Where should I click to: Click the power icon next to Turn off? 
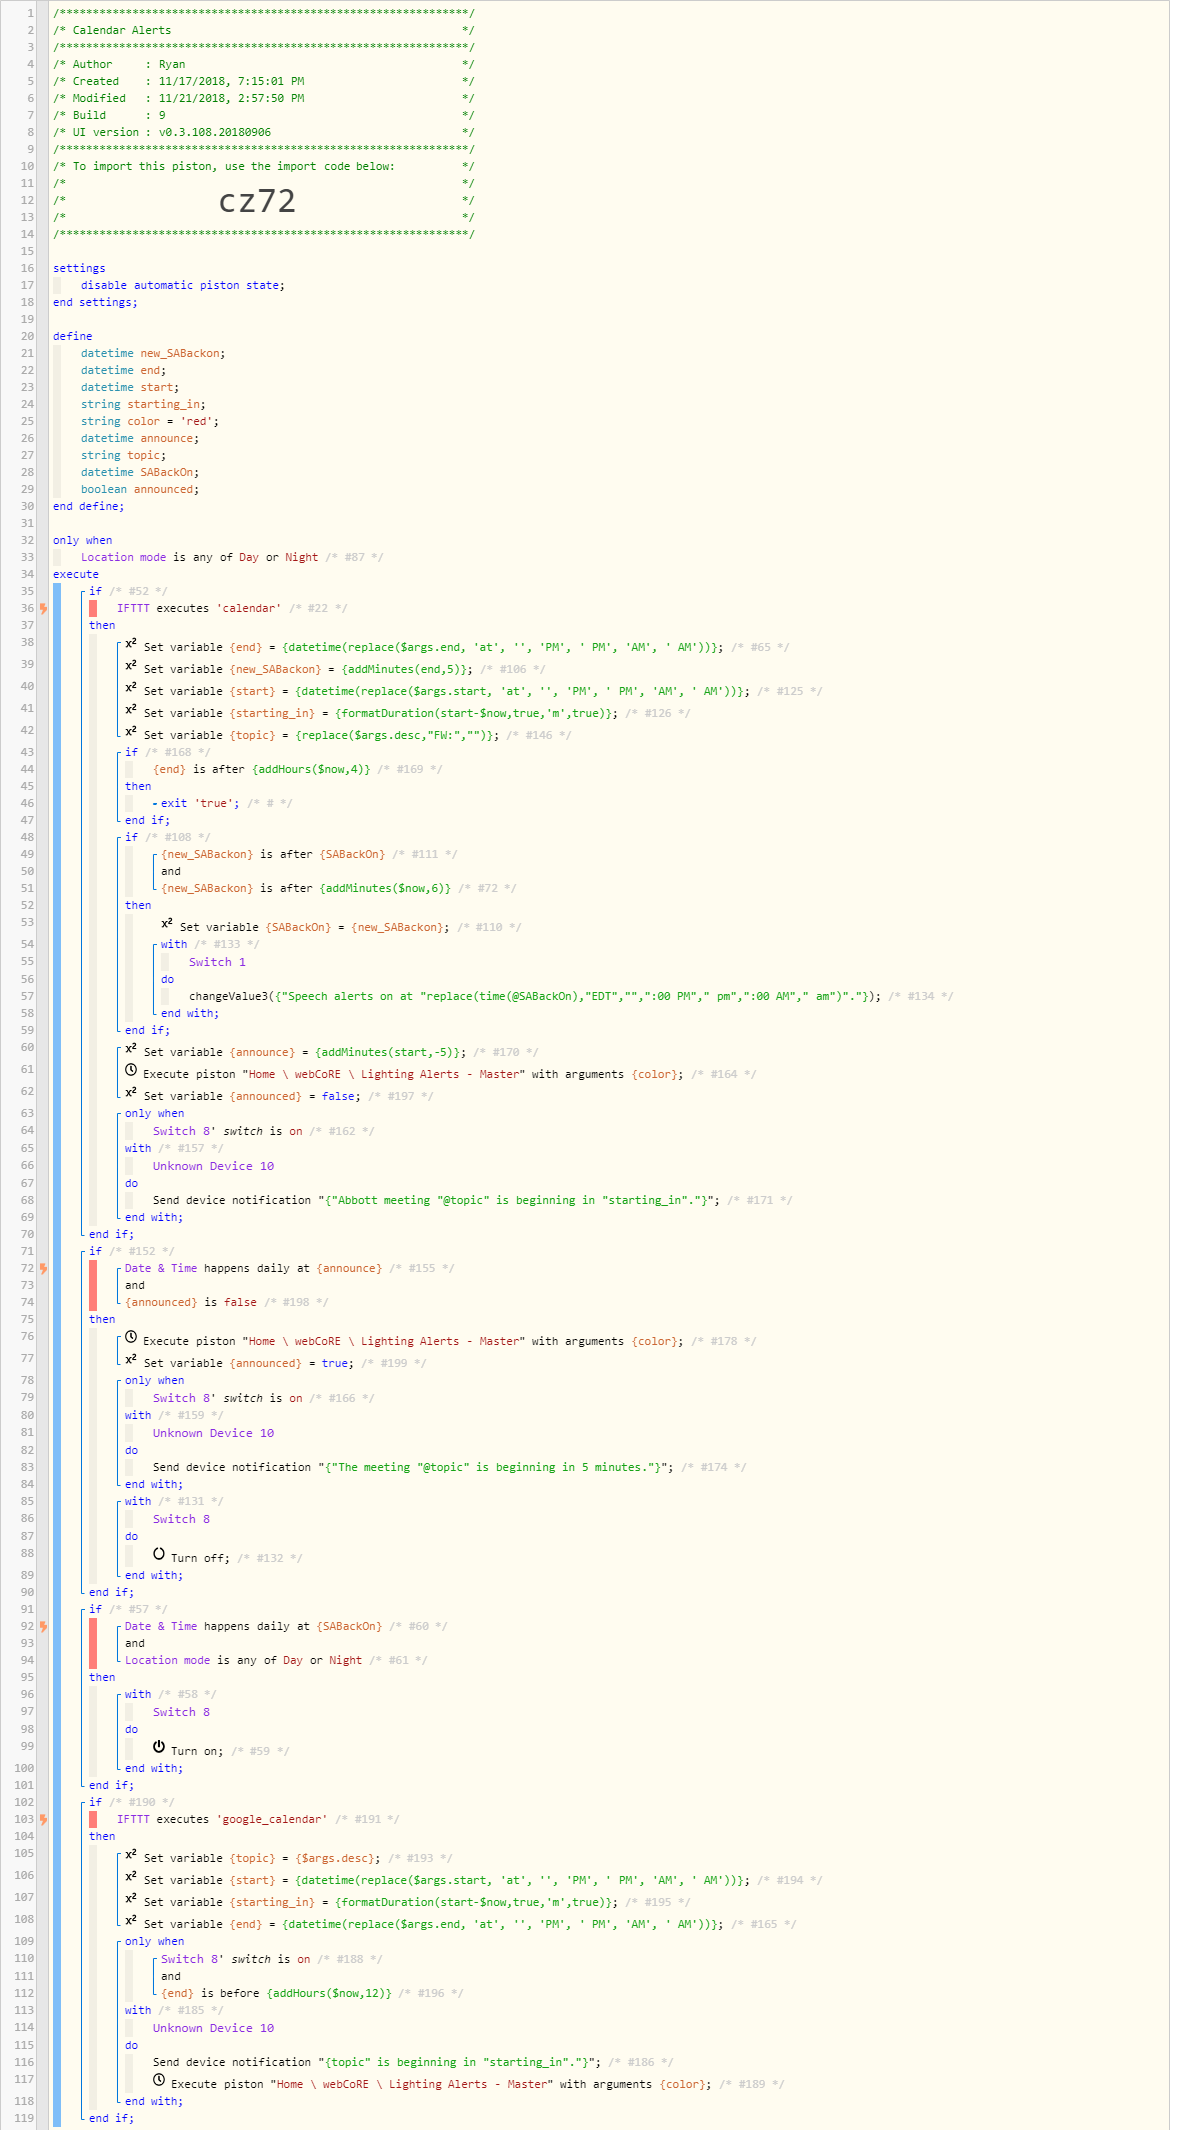click(x=159, y=1554)
